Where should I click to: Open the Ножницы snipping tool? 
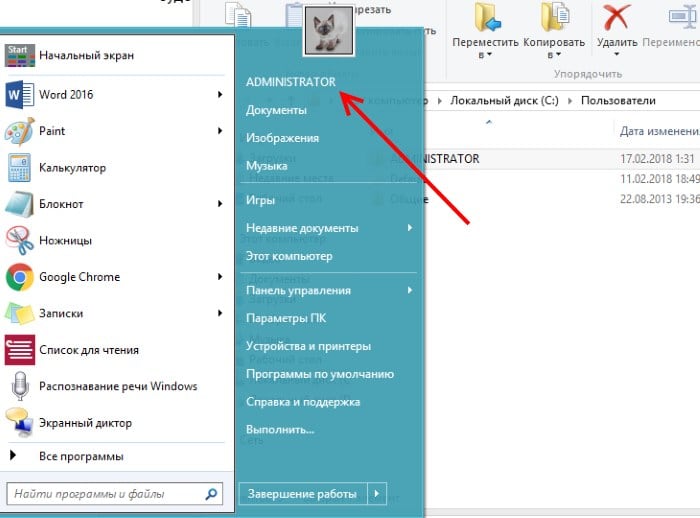(x=65, y=241)
